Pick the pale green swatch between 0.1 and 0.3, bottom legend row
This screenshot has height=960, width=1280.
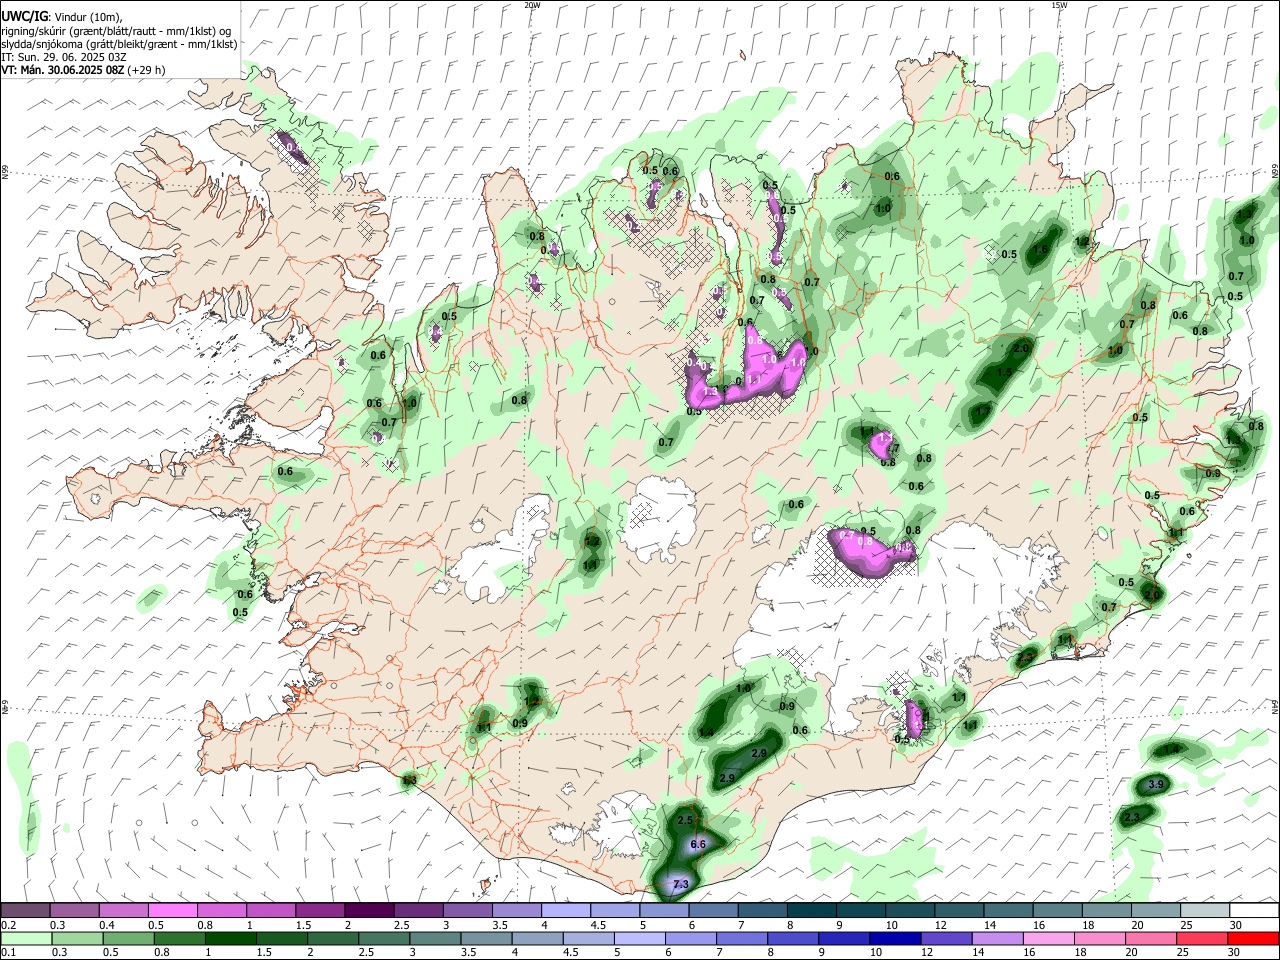[25, 938]
